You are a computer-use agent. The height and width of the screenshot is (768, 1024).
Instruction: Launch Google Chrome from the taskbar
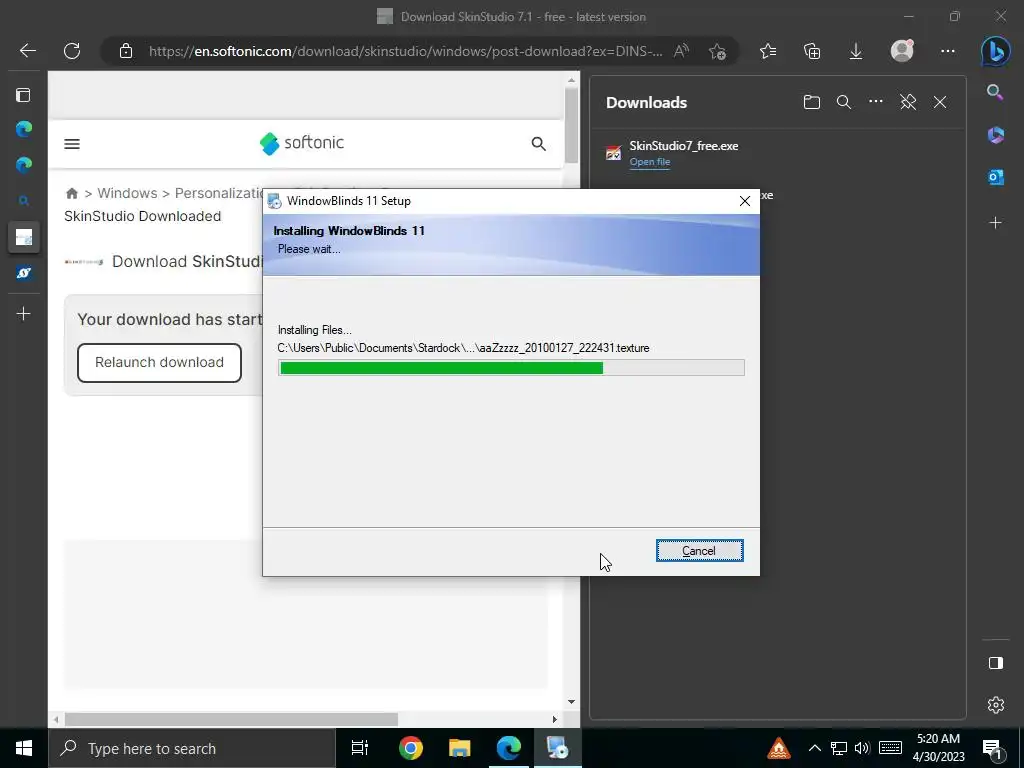(410, 748)
